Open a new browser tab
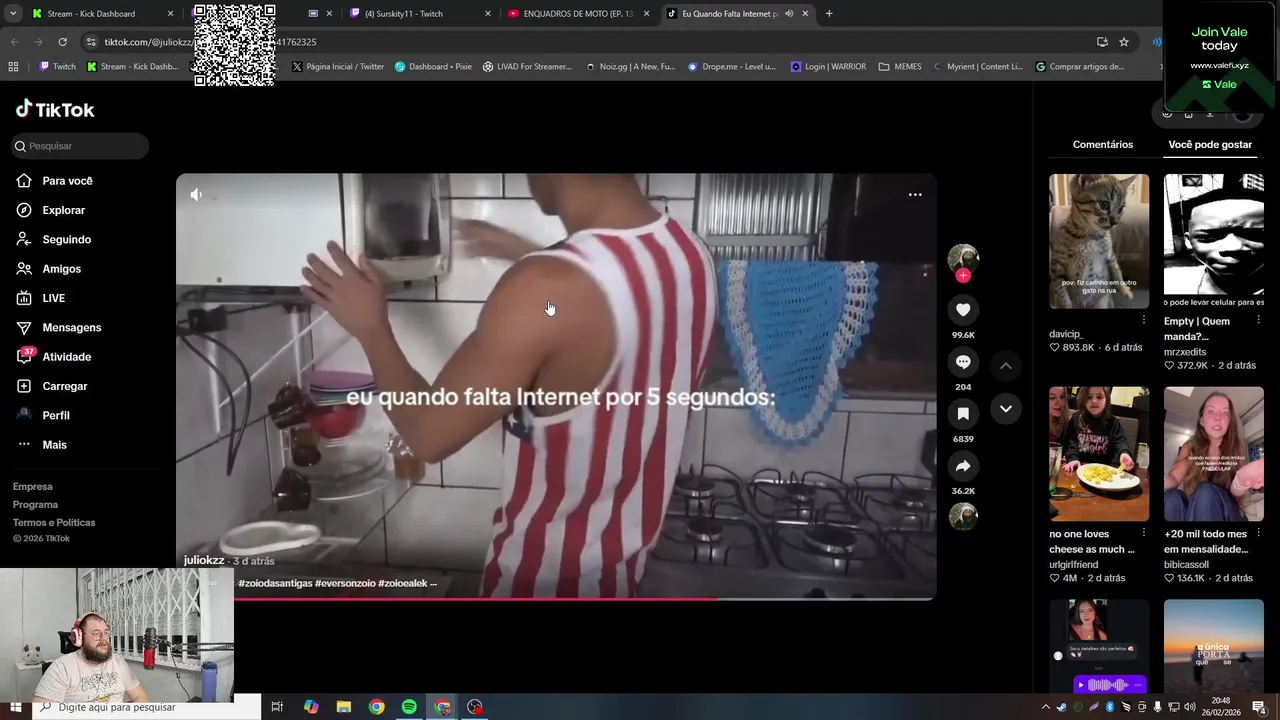The image size is (1280, 720). (x=829, y=14)
